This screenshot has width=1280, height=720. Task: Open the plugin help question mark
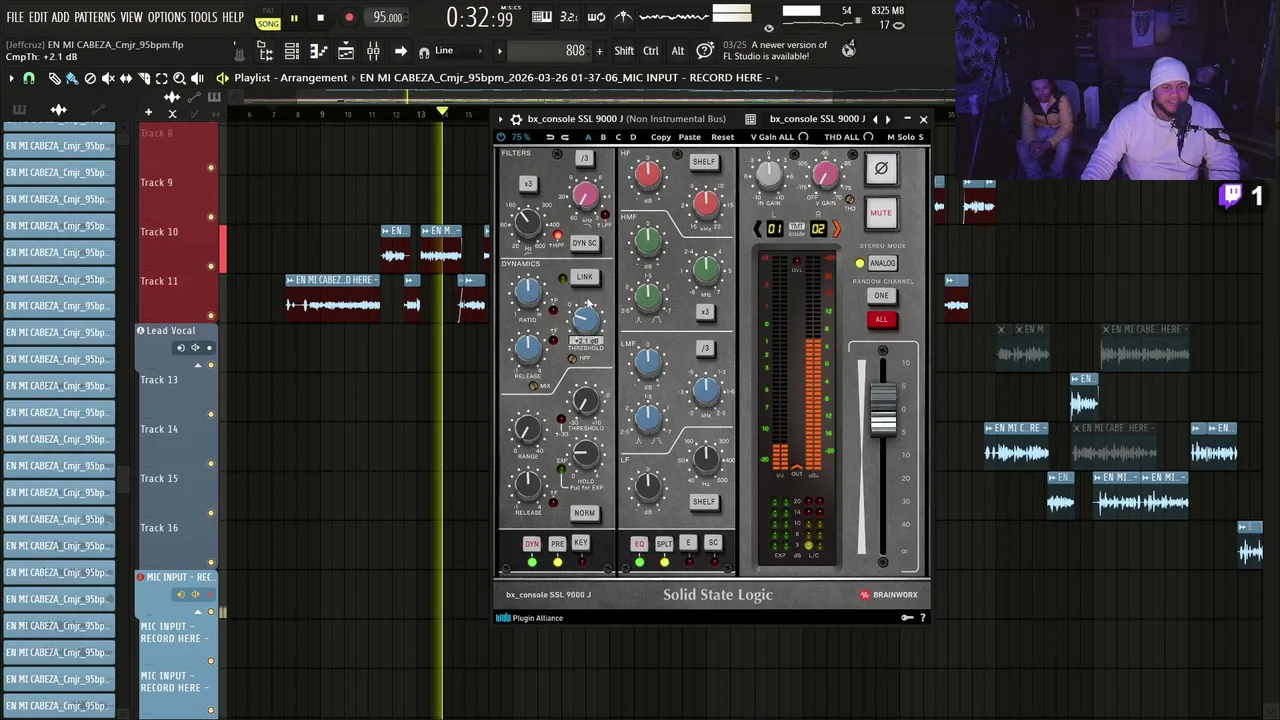(922, 618)
